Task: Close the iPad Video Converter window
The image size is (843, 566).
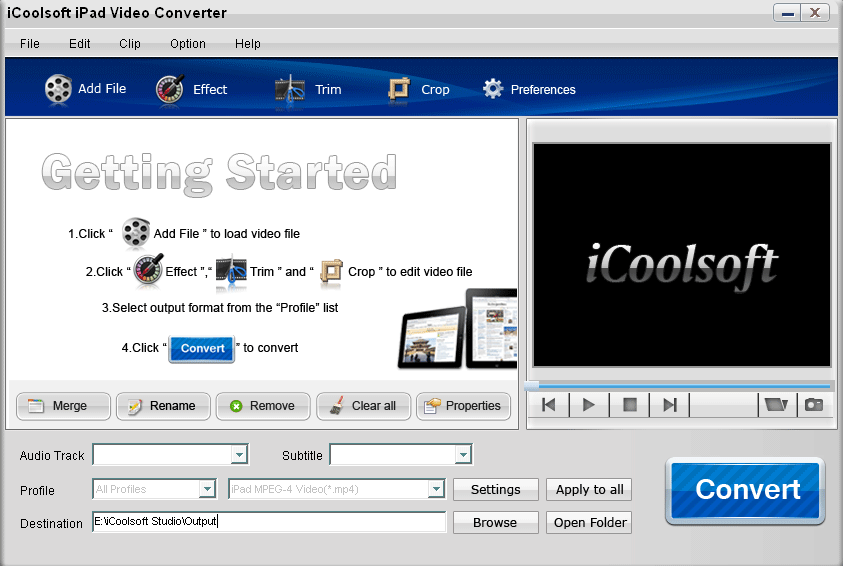Action: tap(815, 12)
